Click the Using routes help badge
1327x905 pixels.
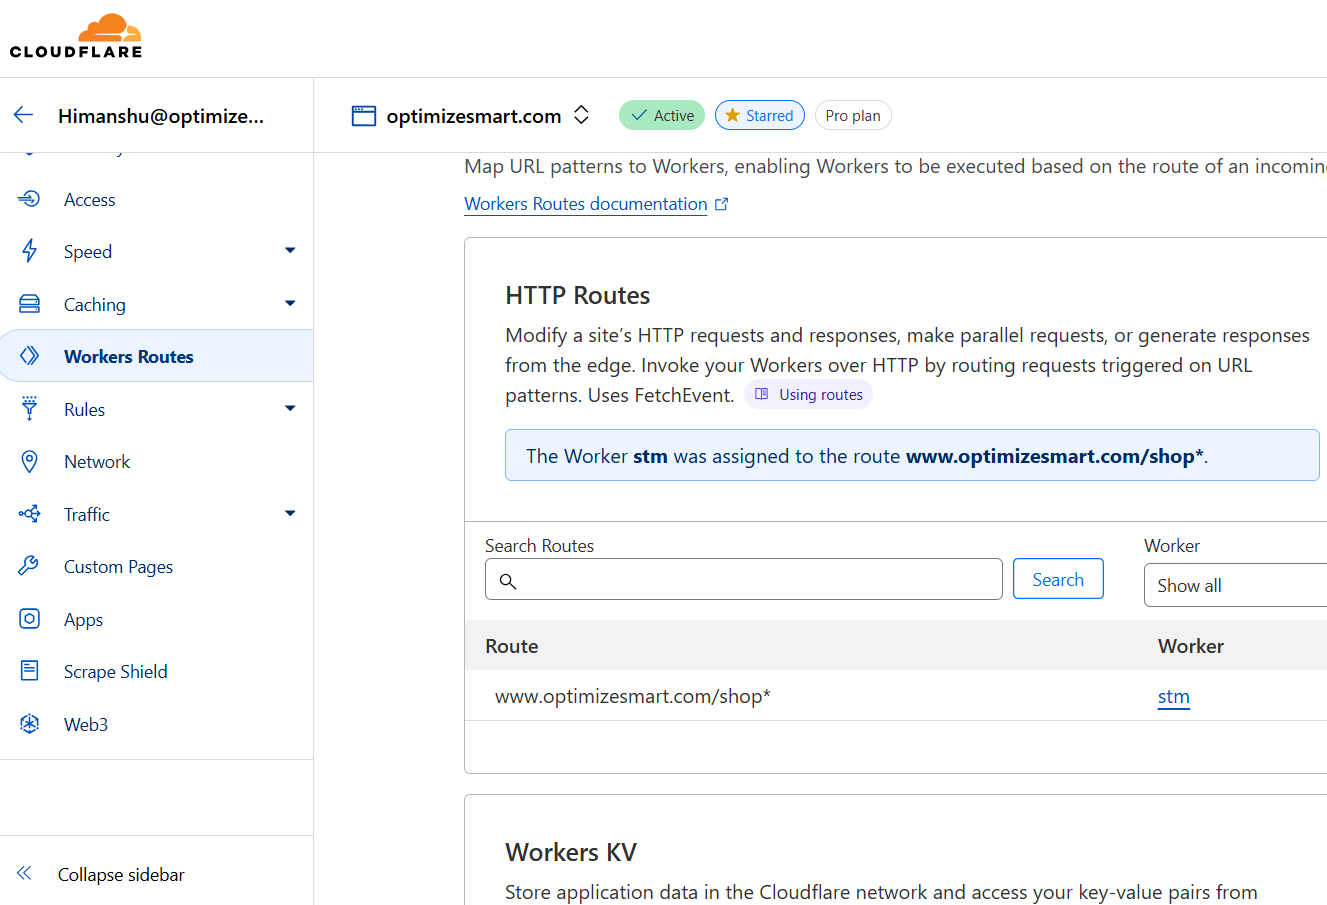click(808, 394)
